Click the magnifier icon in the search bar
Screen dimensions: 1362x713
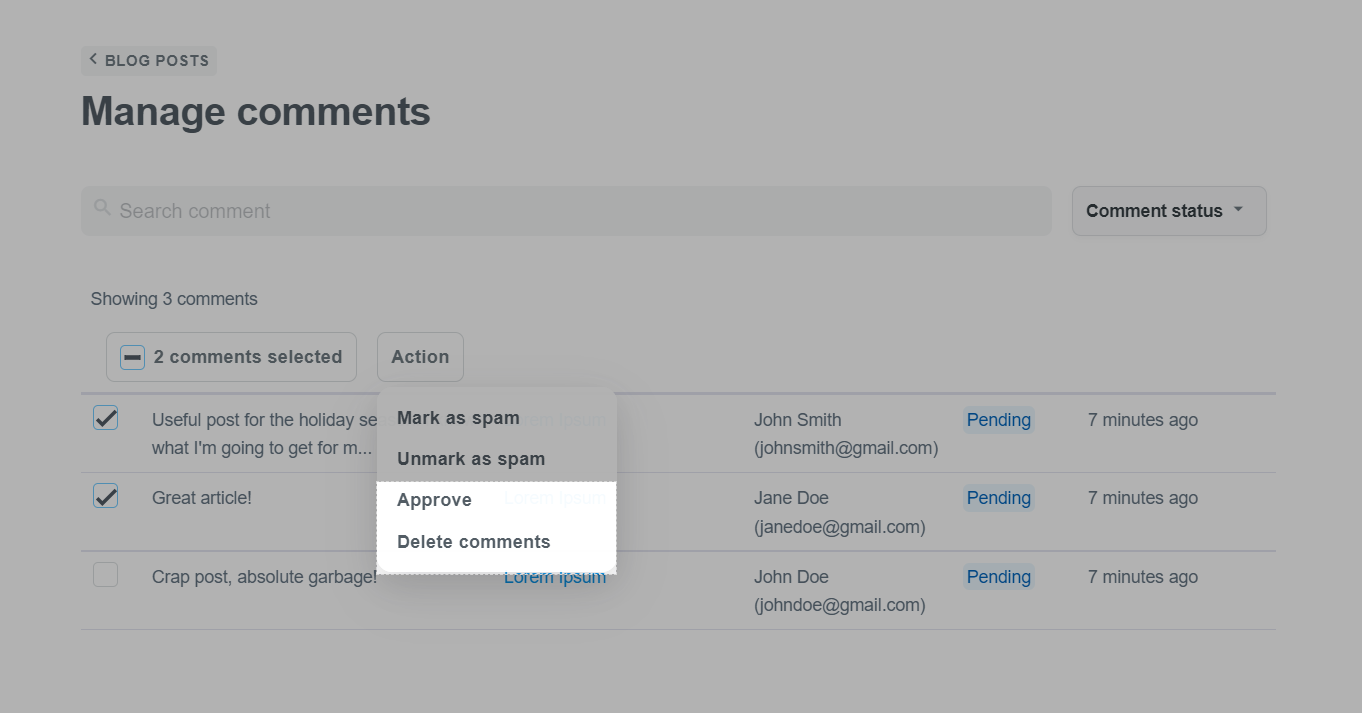tap(102, 209)
